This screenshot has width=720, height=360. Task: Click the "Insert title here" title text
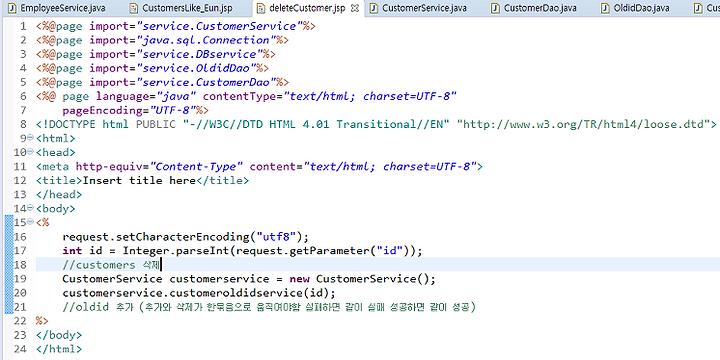point(139,180)
